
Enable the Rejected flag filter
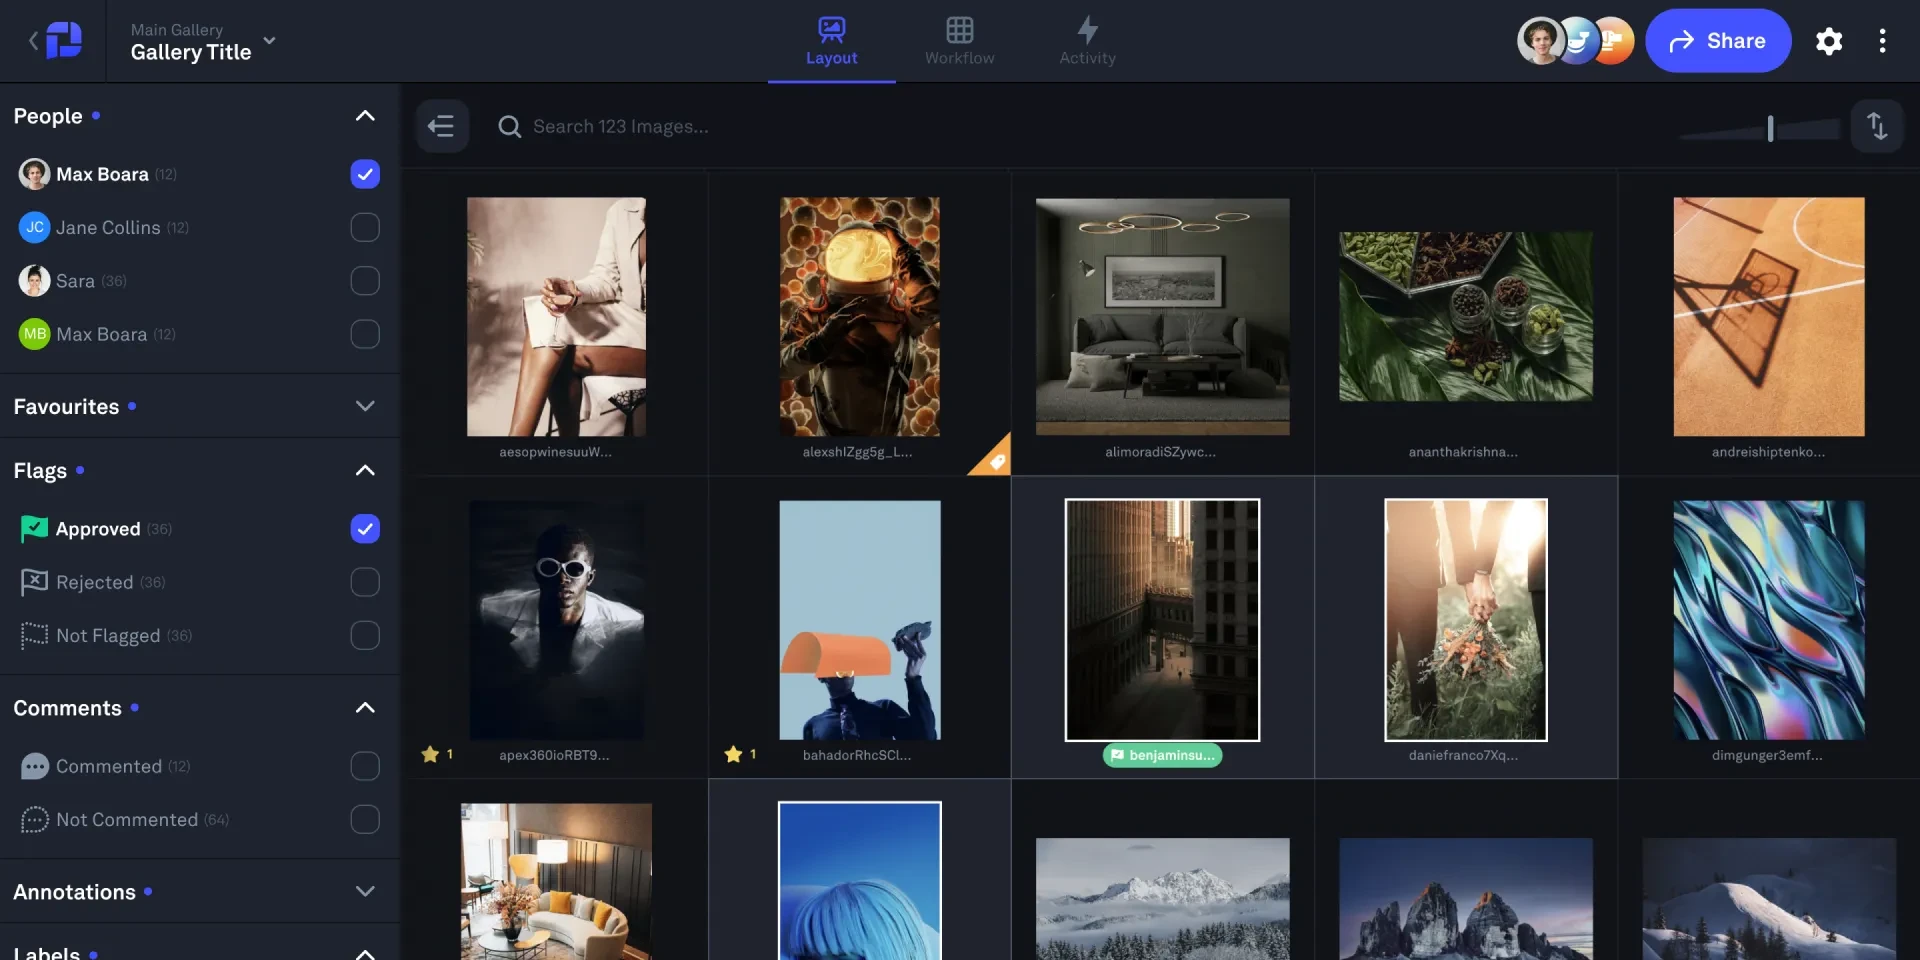tap(365, 582)
